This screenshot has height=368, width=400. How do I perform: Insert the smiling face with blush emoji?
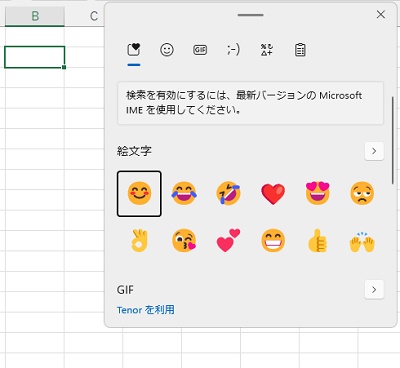139,194
